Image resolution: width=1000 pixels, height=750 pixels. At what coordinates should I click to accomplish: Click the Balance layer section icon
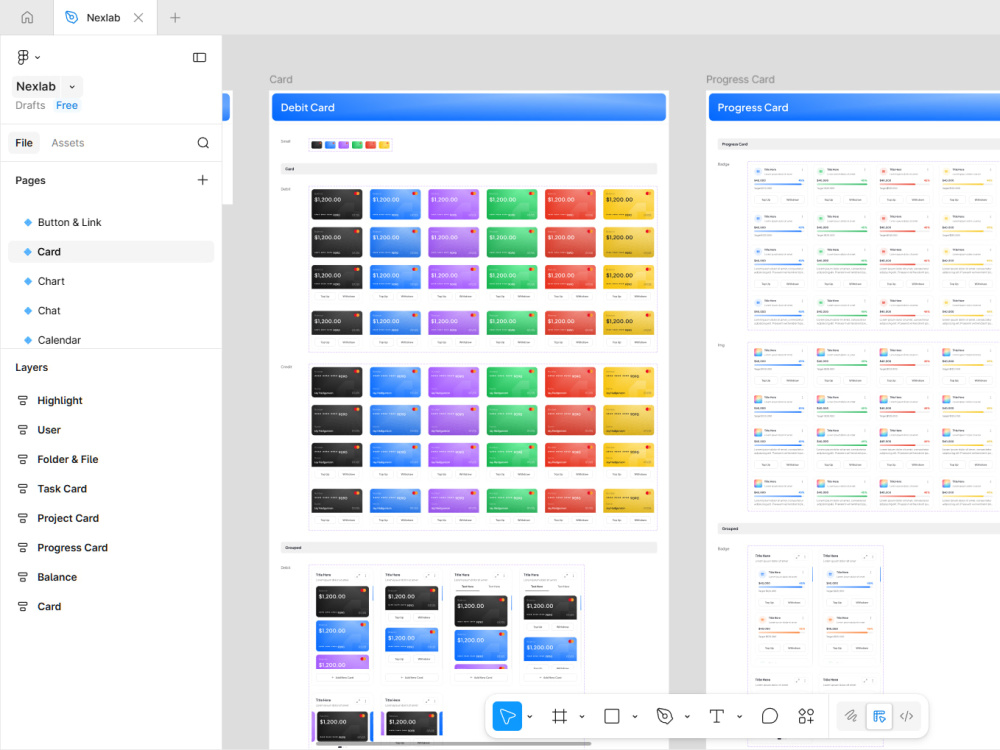[22, 577]
